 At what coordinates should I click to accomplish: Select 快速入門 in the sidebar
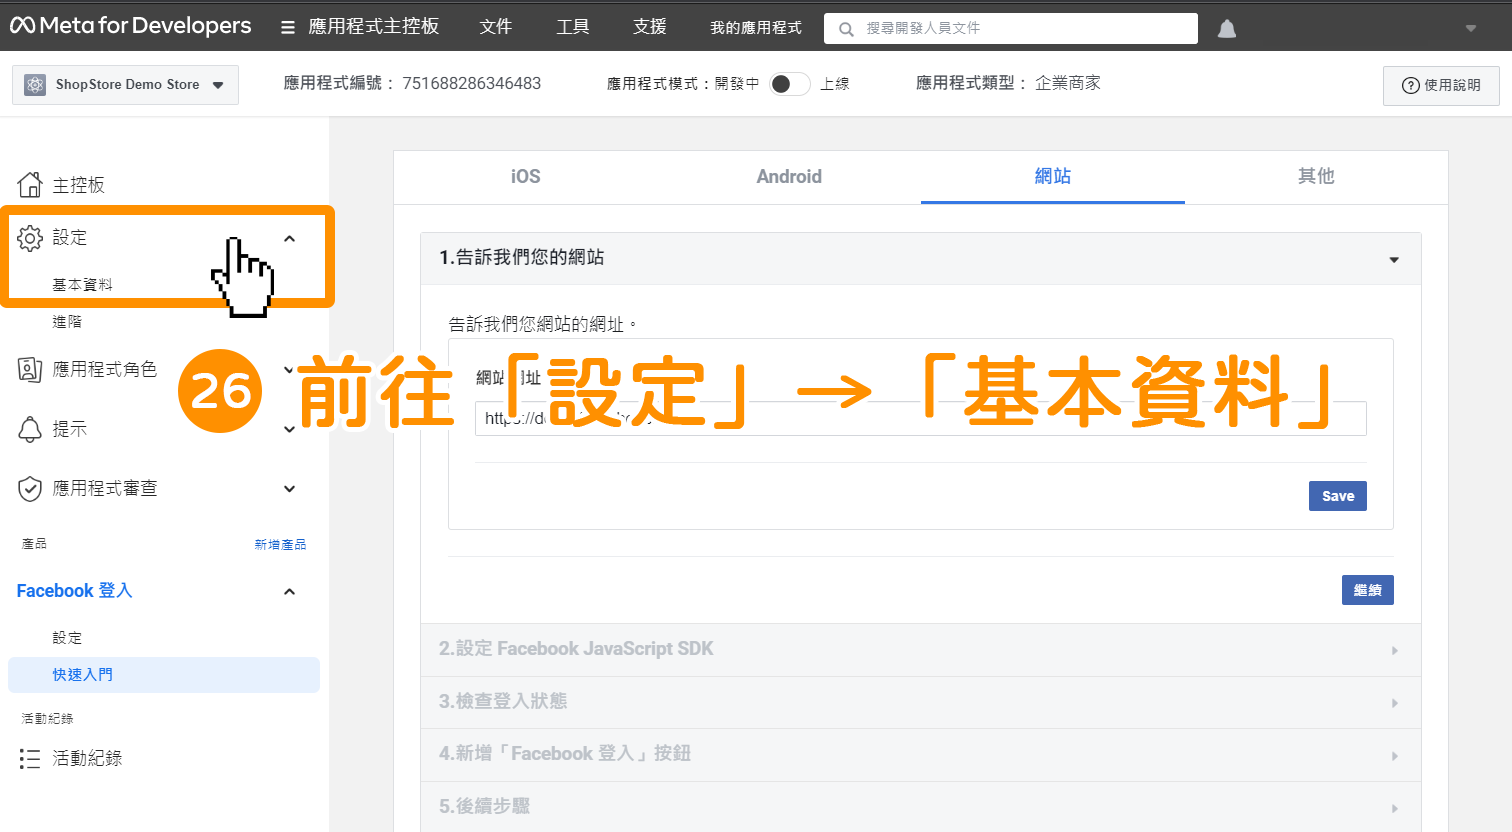pyautogui.click(x=164, y=675)
